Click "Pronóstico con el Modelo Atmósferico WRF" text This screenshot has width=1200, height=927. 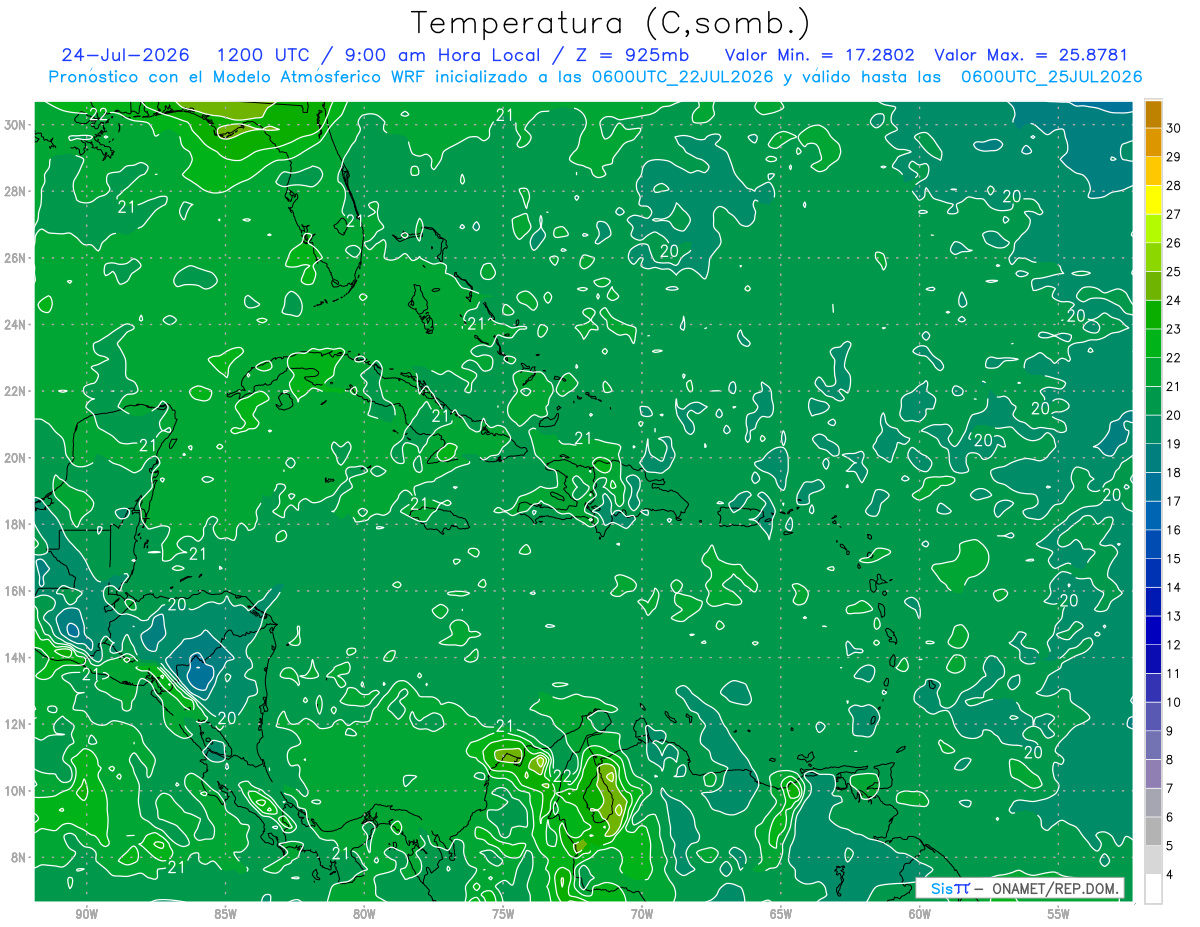(x=237, y=77)
